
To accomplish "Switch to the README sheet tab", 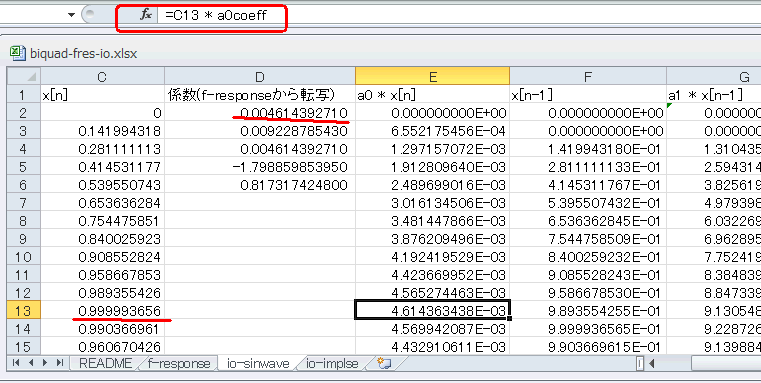I will pyautogui.click(x=105, y=363).
